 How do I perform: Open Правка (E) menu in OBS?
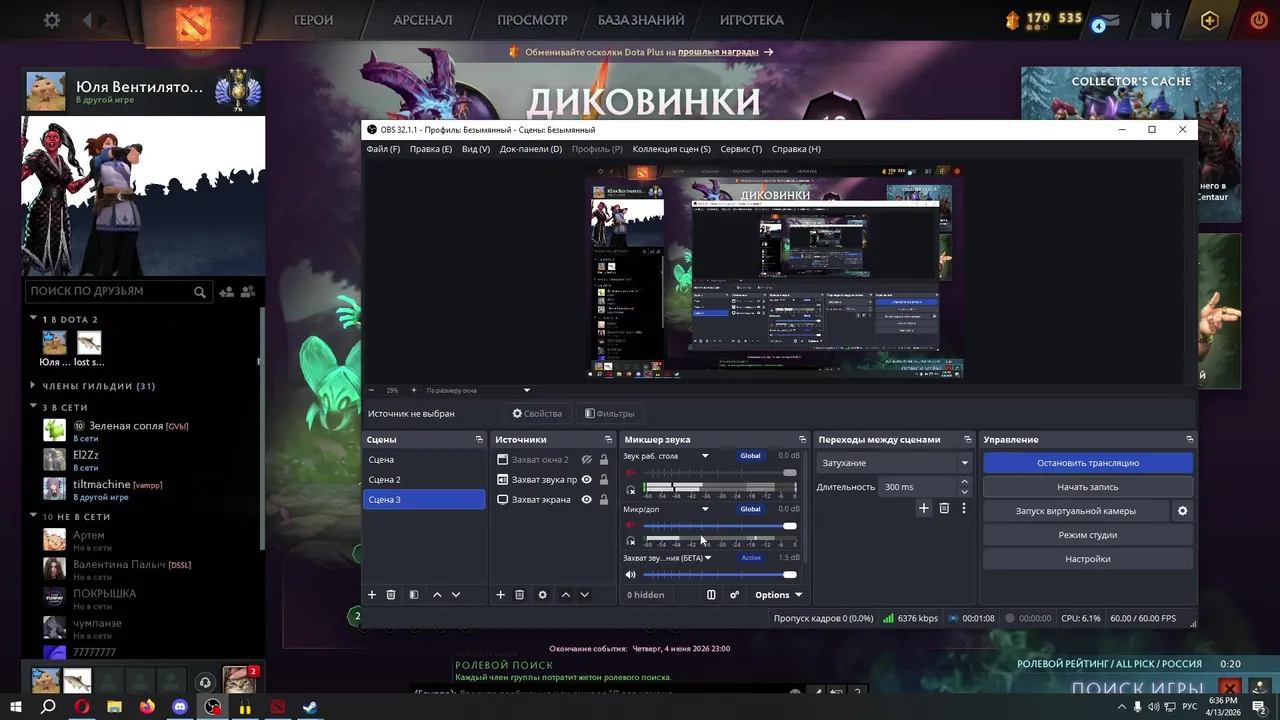(x=431, y=149)
